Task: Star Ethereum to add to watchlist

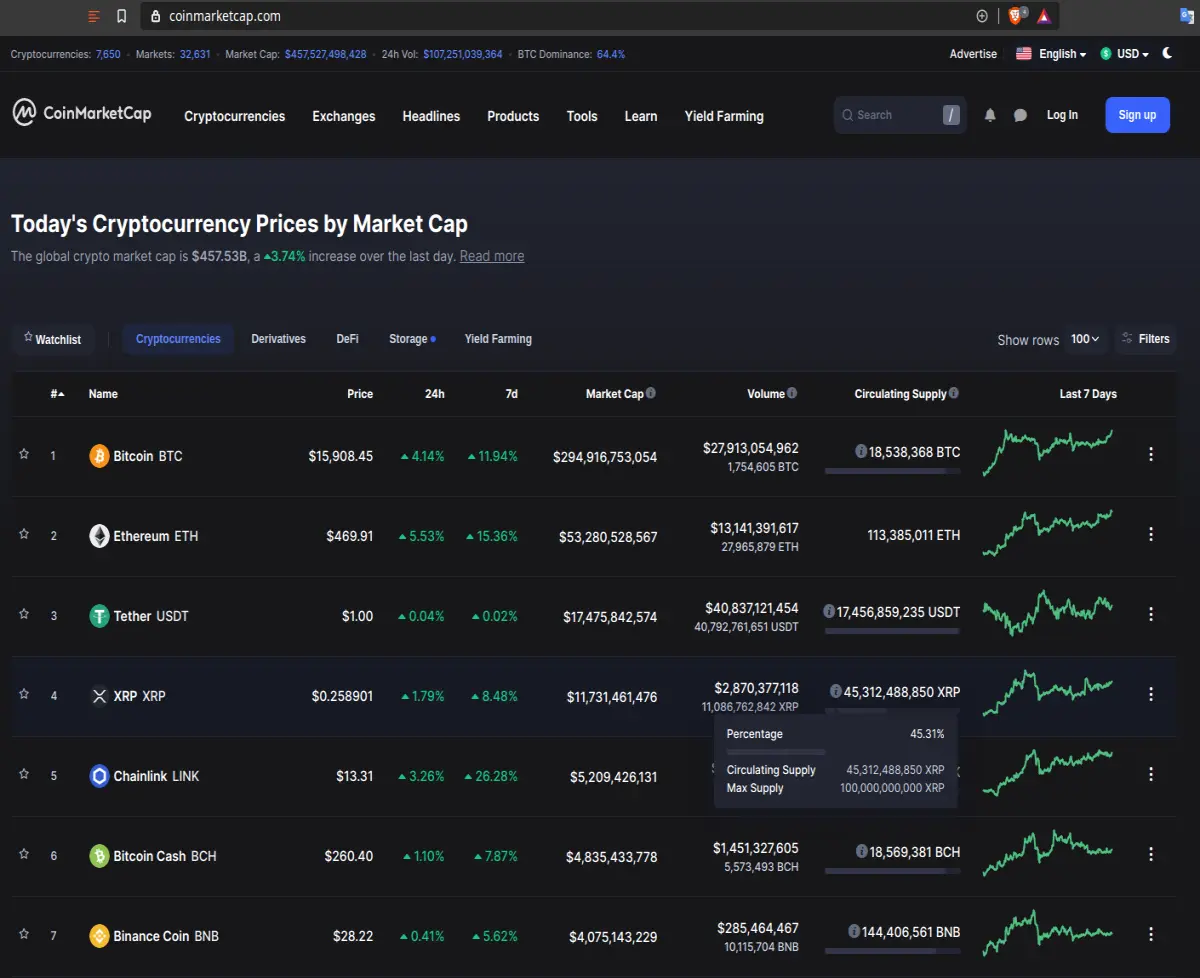Action: coord(24,534)
